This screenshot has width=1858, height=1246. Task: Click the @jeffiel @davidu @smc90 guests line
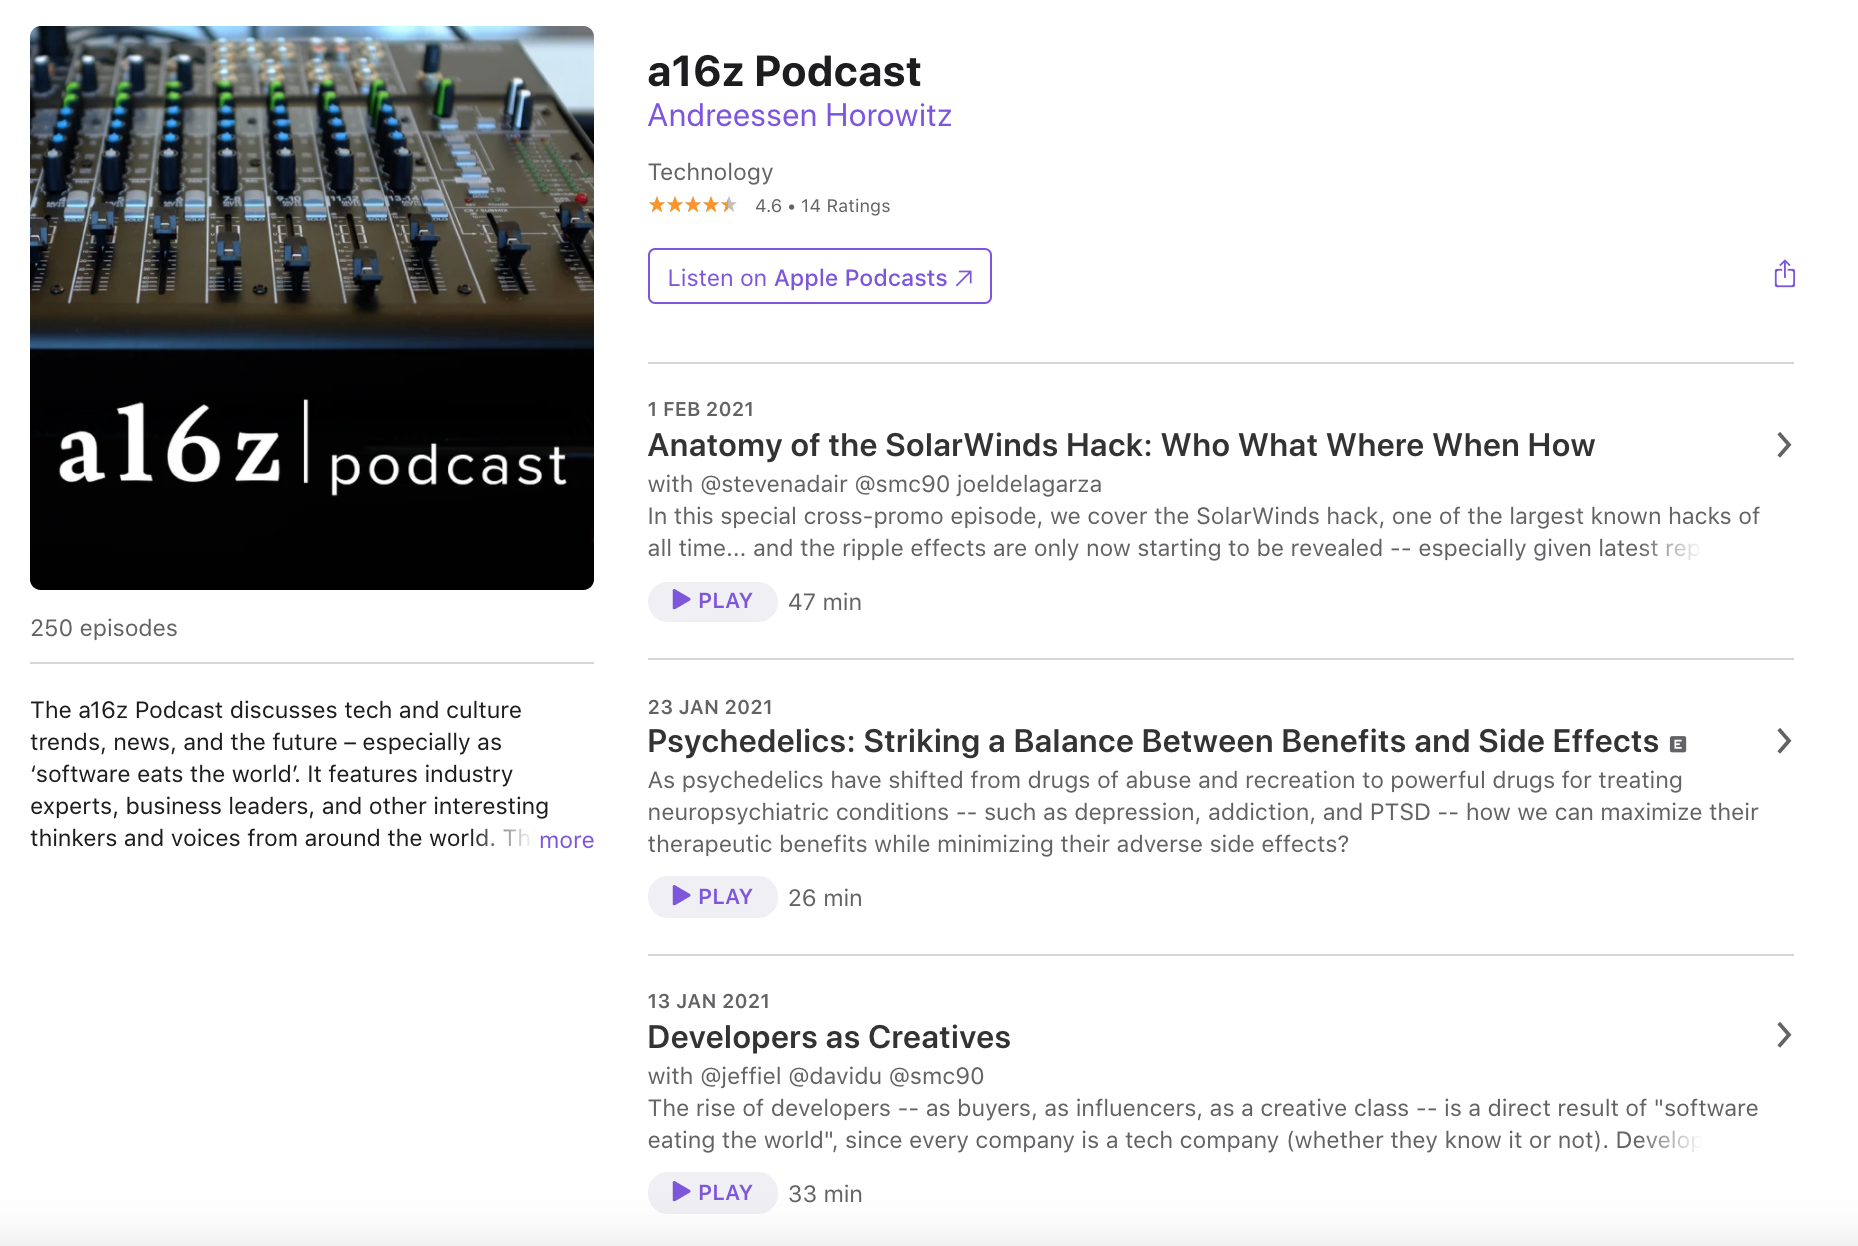coord(816,1076)
